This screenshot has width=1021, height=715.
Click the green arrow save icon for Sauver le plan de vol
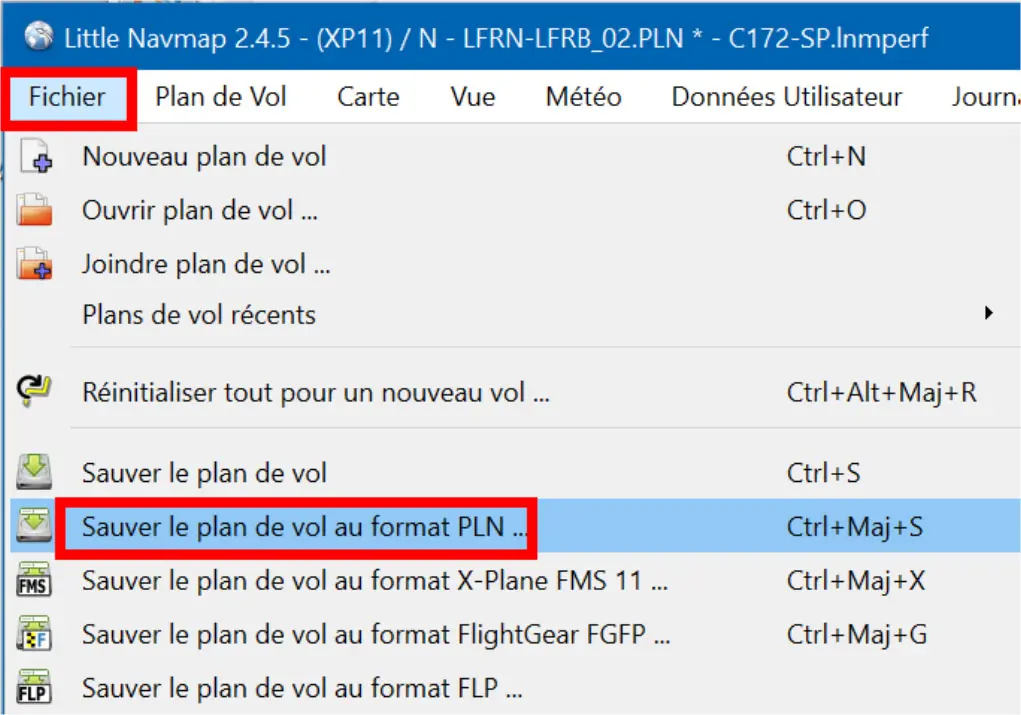(35, 472)
